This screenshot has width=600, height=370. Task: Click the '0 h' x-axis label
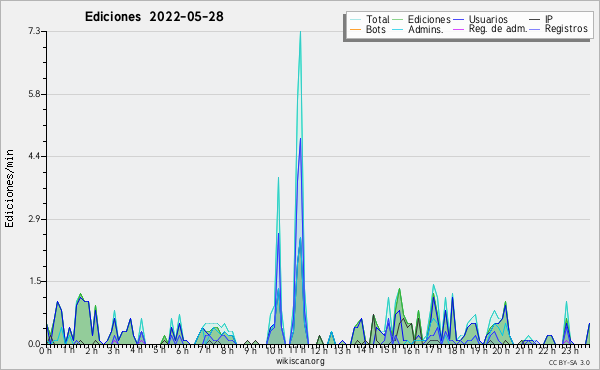click(46, 351)
